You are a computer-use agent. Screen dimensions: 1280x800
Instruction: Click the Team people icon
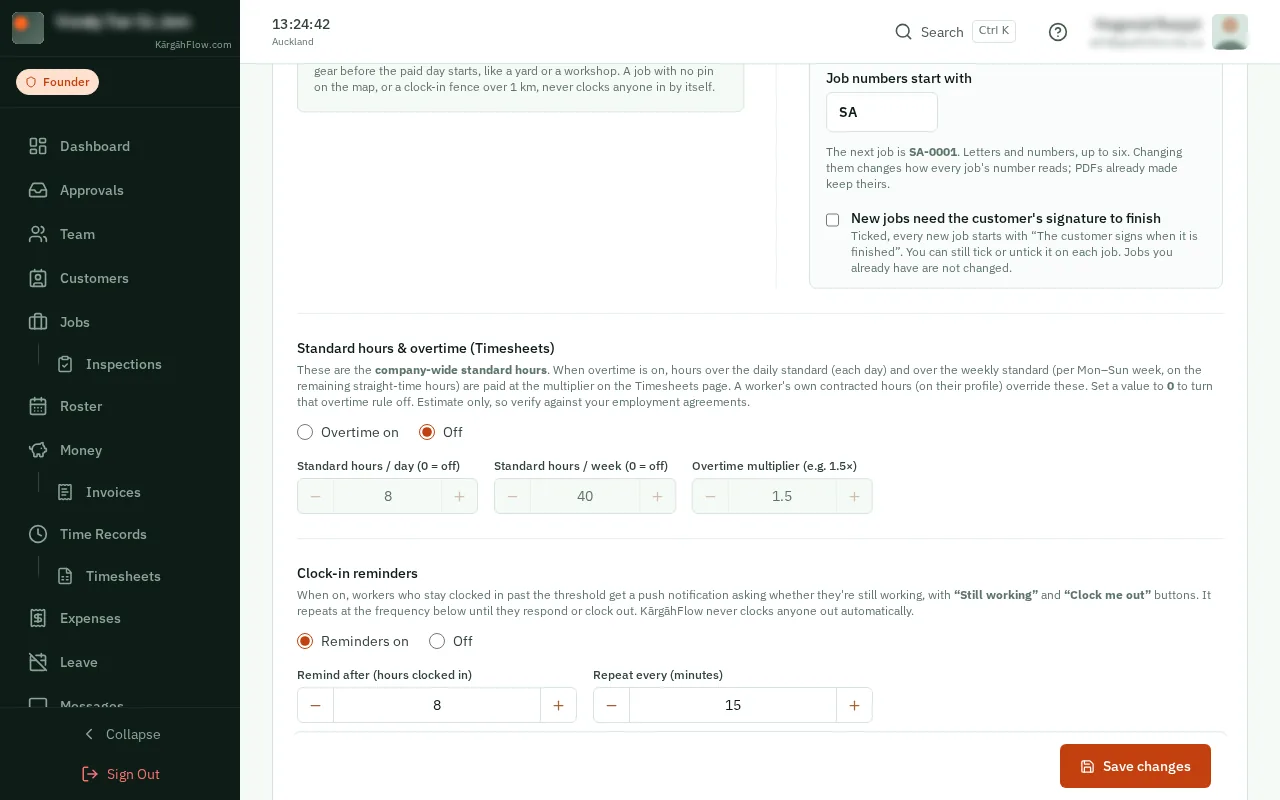pos(38,234)
